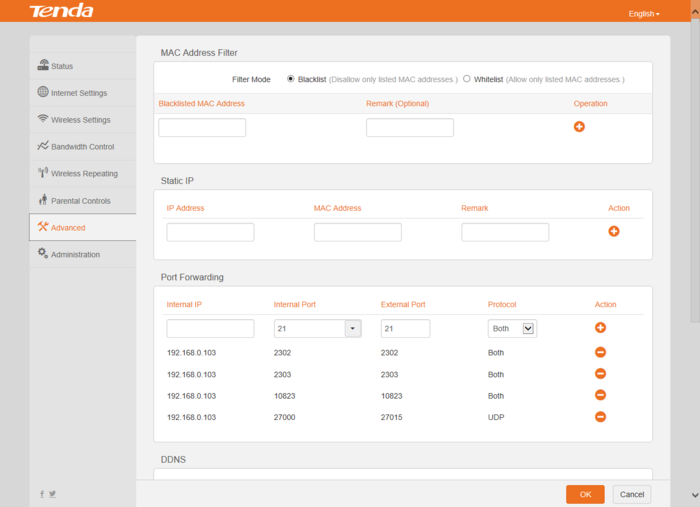The width and height of the screenshot is (700, 507).
Task: Click the Tenda logo
Action: (61, 11)
